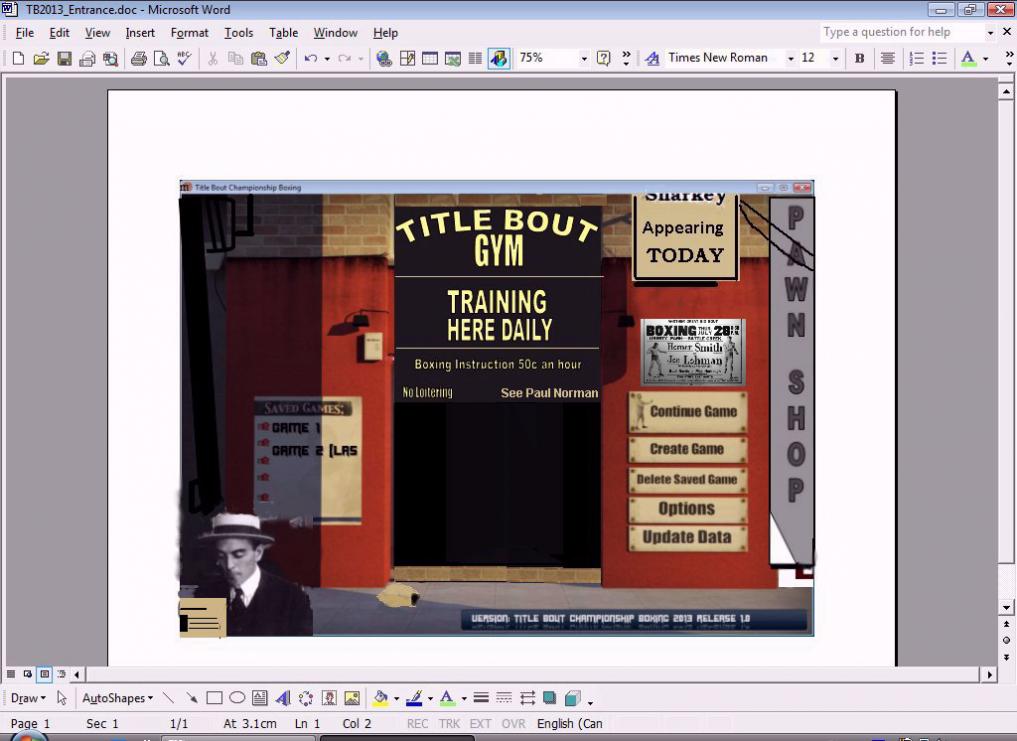
Task: Select the Rectangle drawing tool
Action: click(214, 698)
